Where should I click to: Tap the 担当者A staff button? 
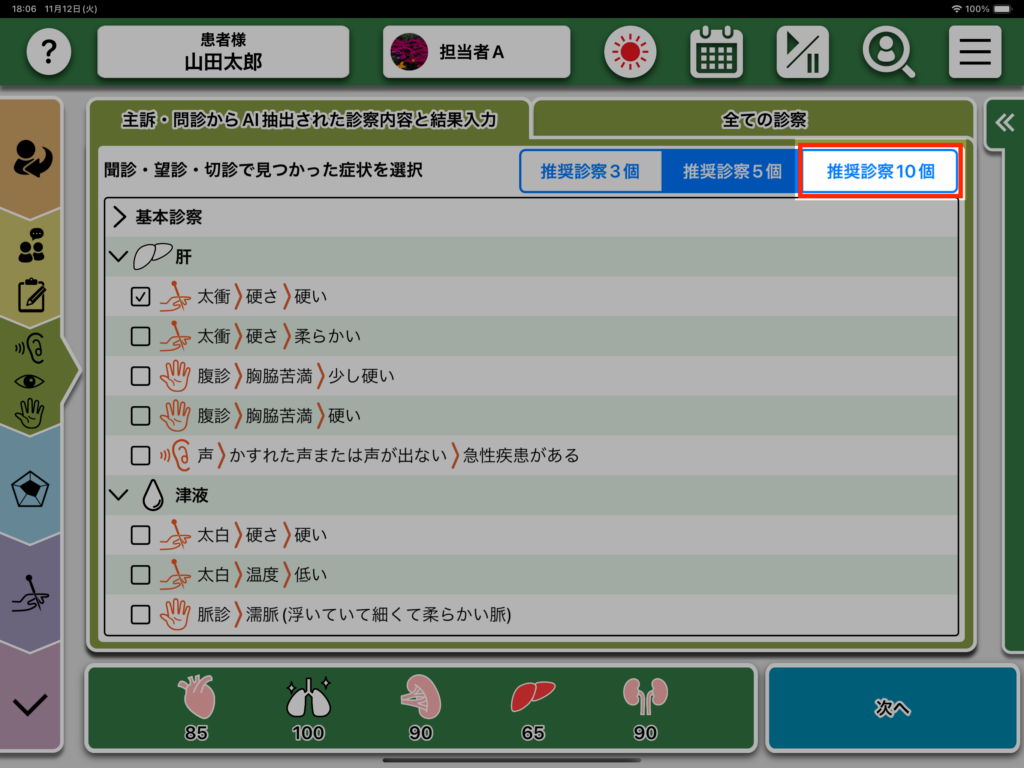[476, 52]
